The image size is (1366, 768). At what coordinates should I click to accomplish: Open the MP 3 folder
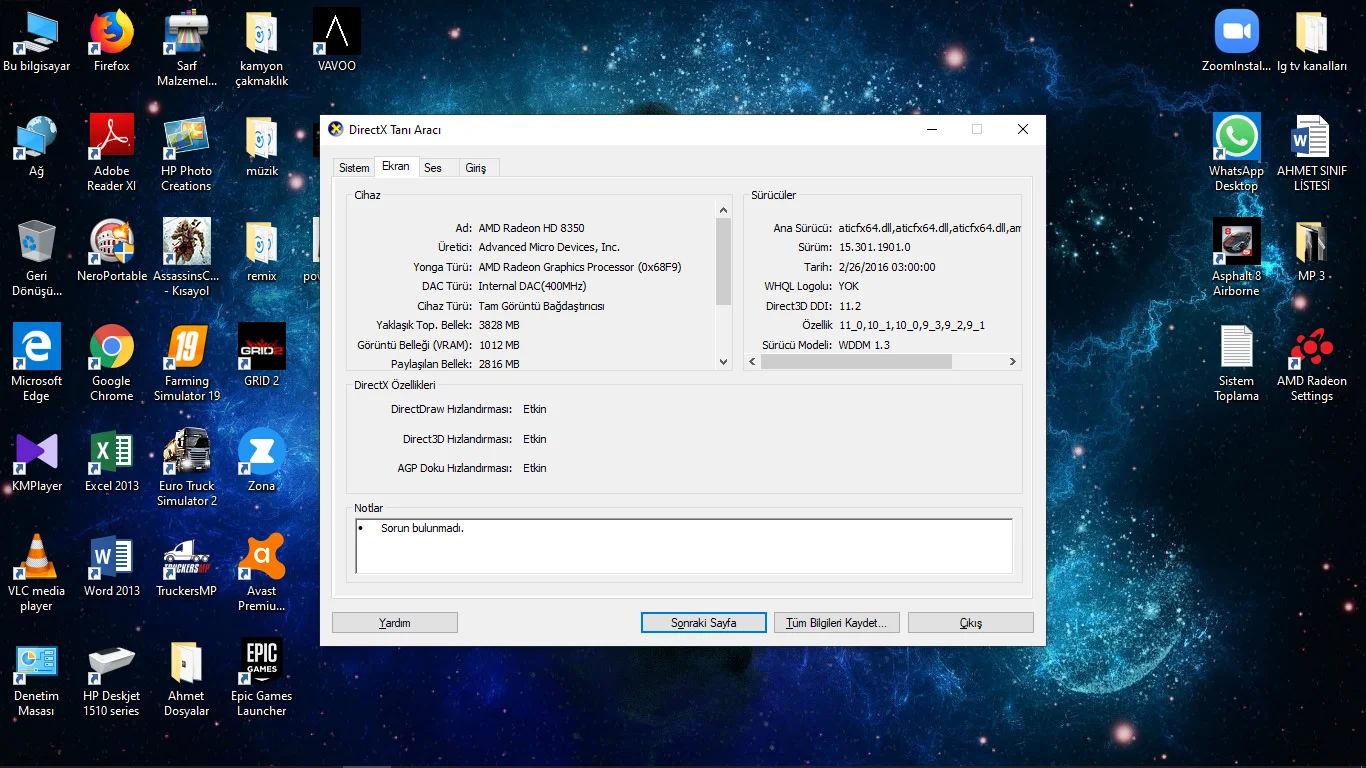point(1312,252)
